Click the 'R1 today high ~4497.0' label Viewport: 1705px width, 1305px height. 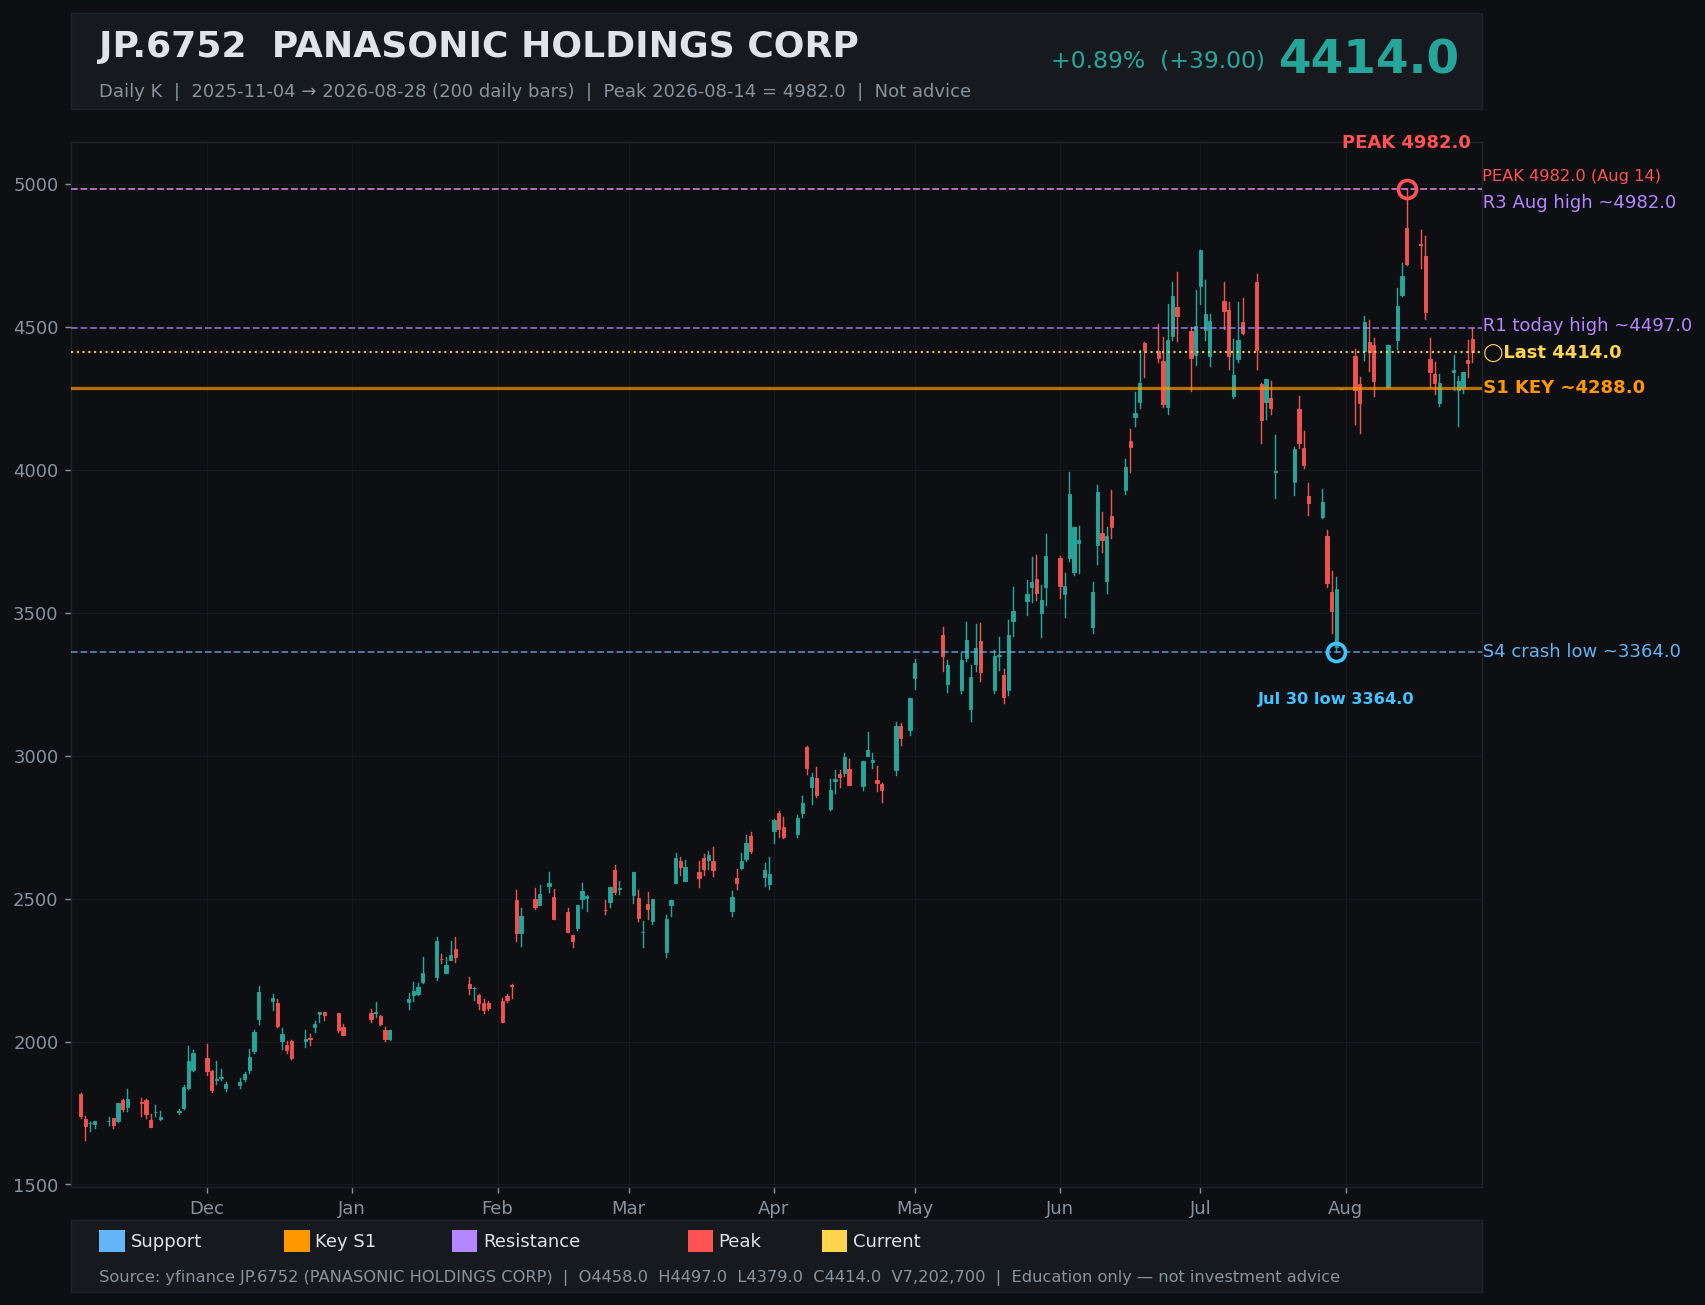(x=1587, y=325)
